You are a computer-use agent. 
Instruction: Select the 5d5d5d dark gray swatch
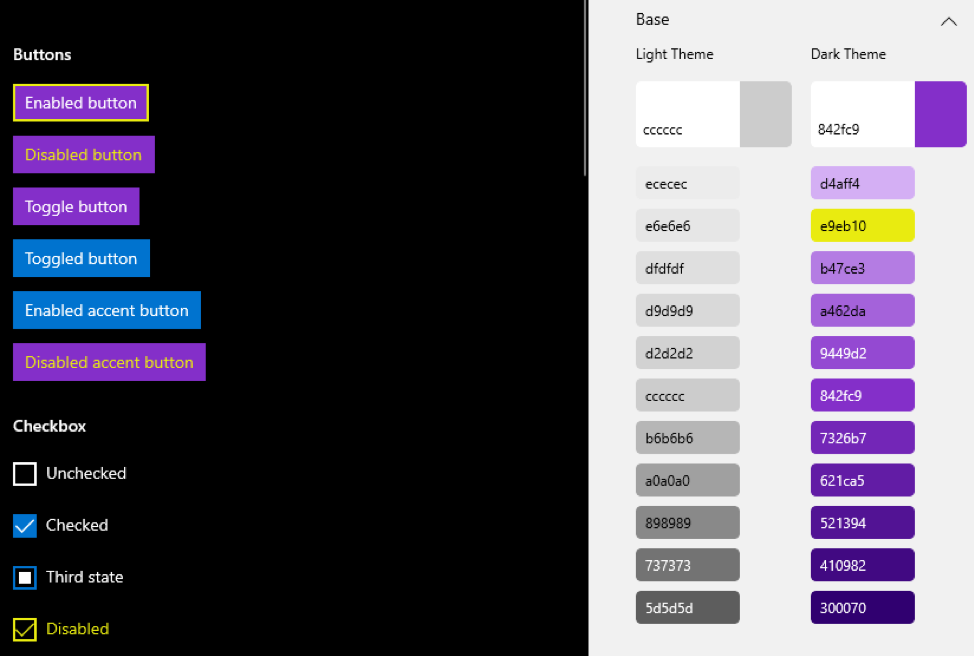688,608
